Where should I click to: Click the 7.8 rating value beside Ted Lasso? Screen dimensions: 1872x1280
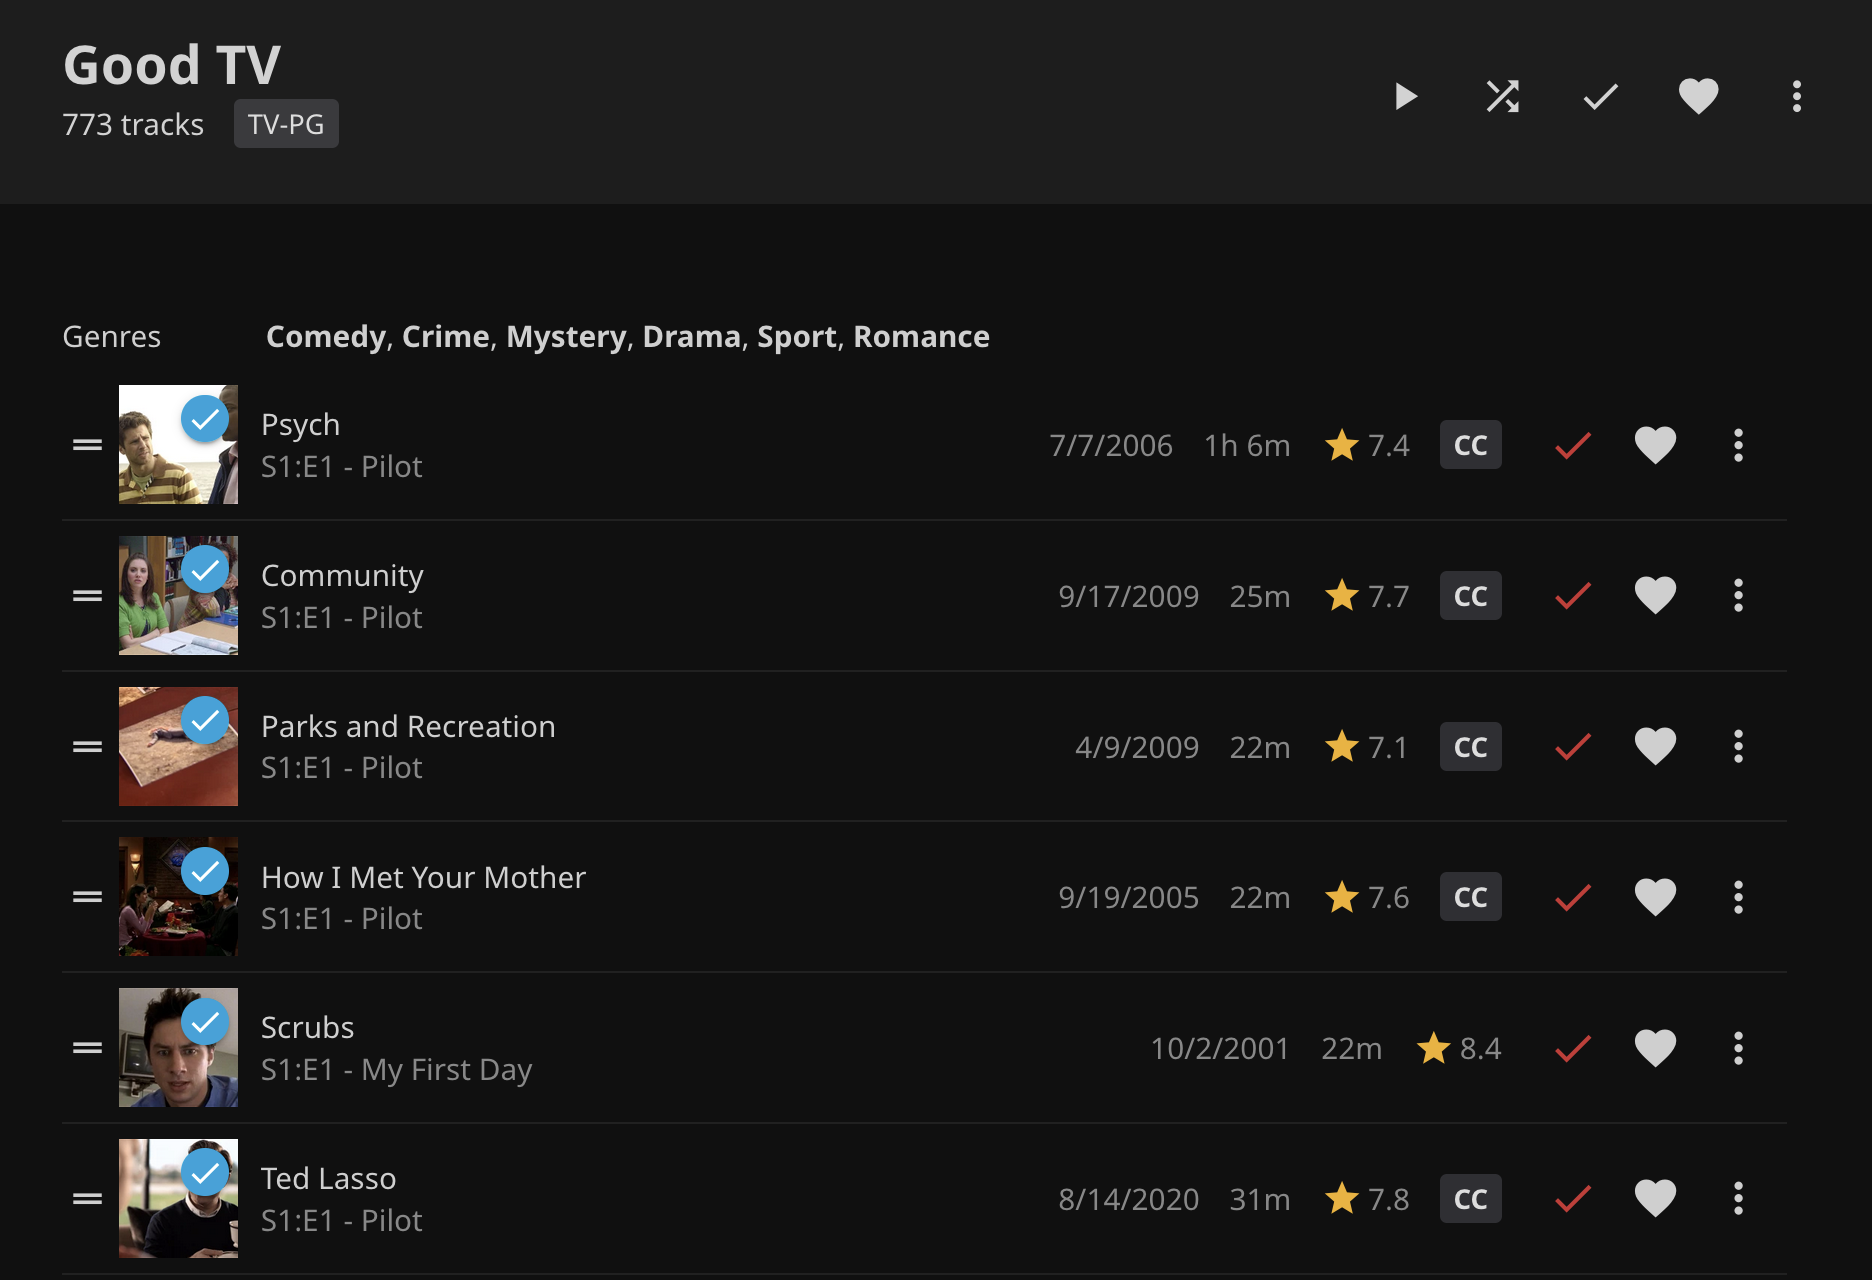[1390, 1198]
